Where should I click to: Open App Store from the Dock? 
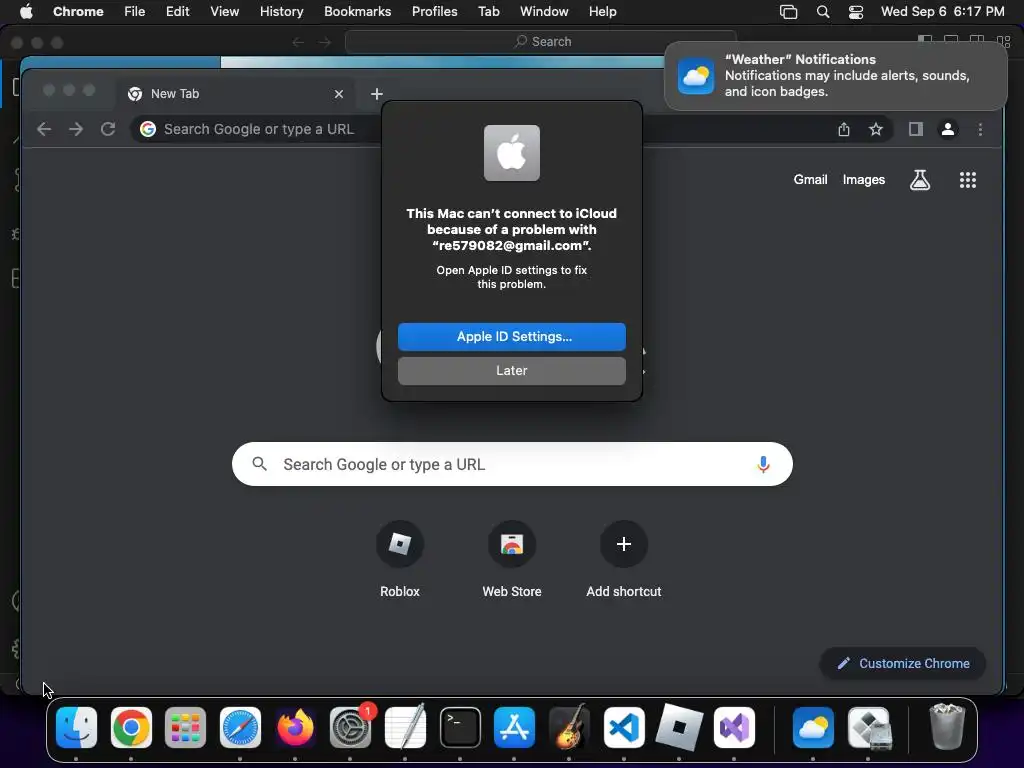(x=515, y=728)
